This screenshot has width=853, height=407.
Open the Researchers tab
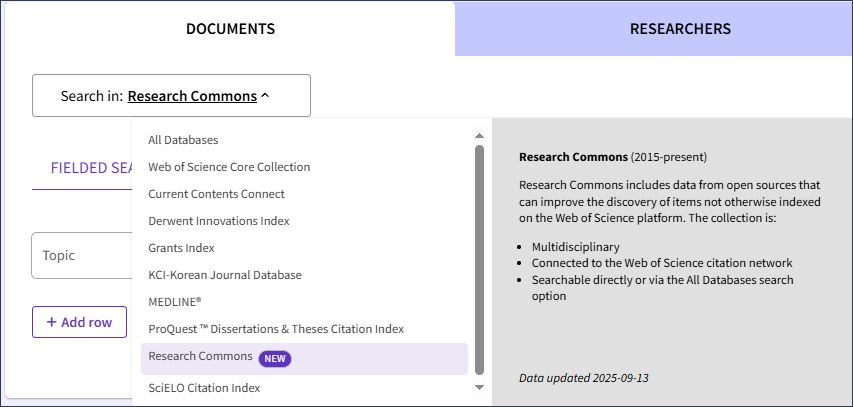(680, 29)
